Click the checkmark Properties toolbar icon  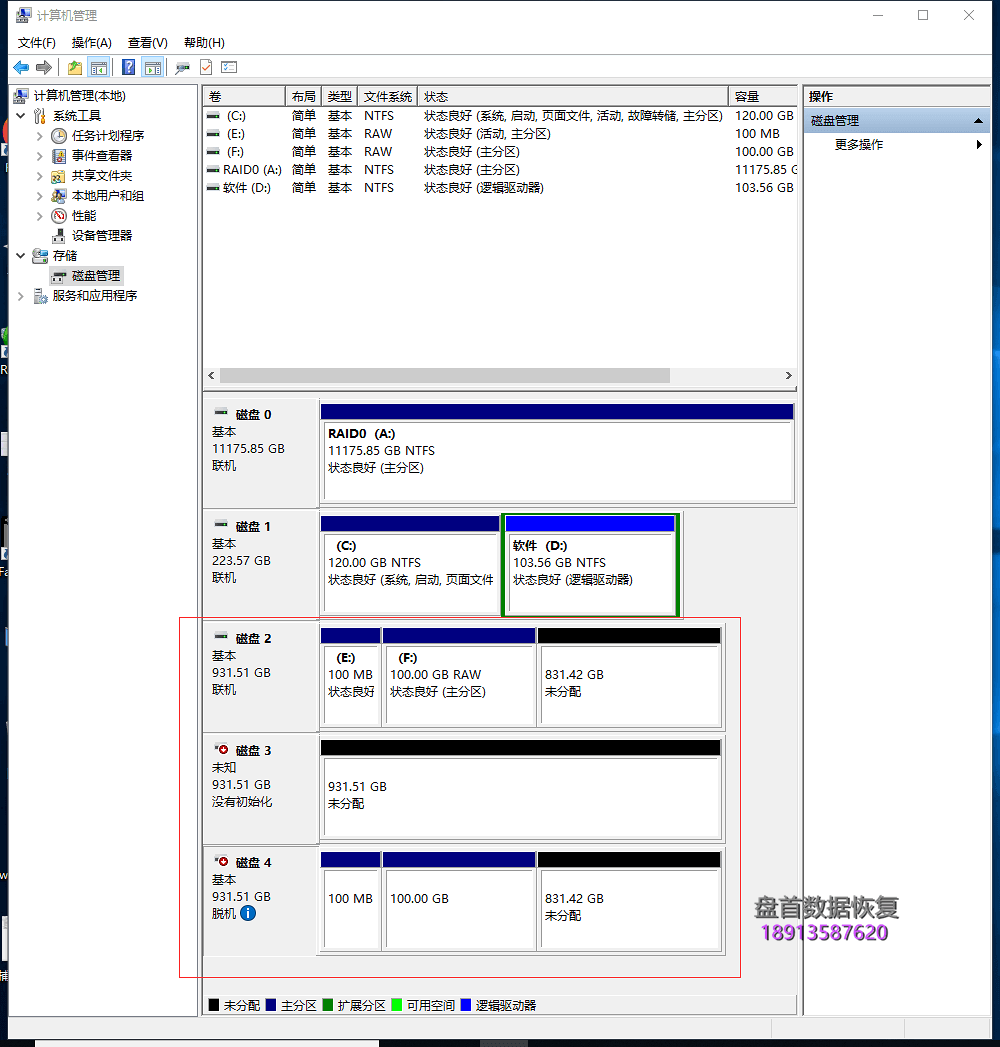(206, 67)
